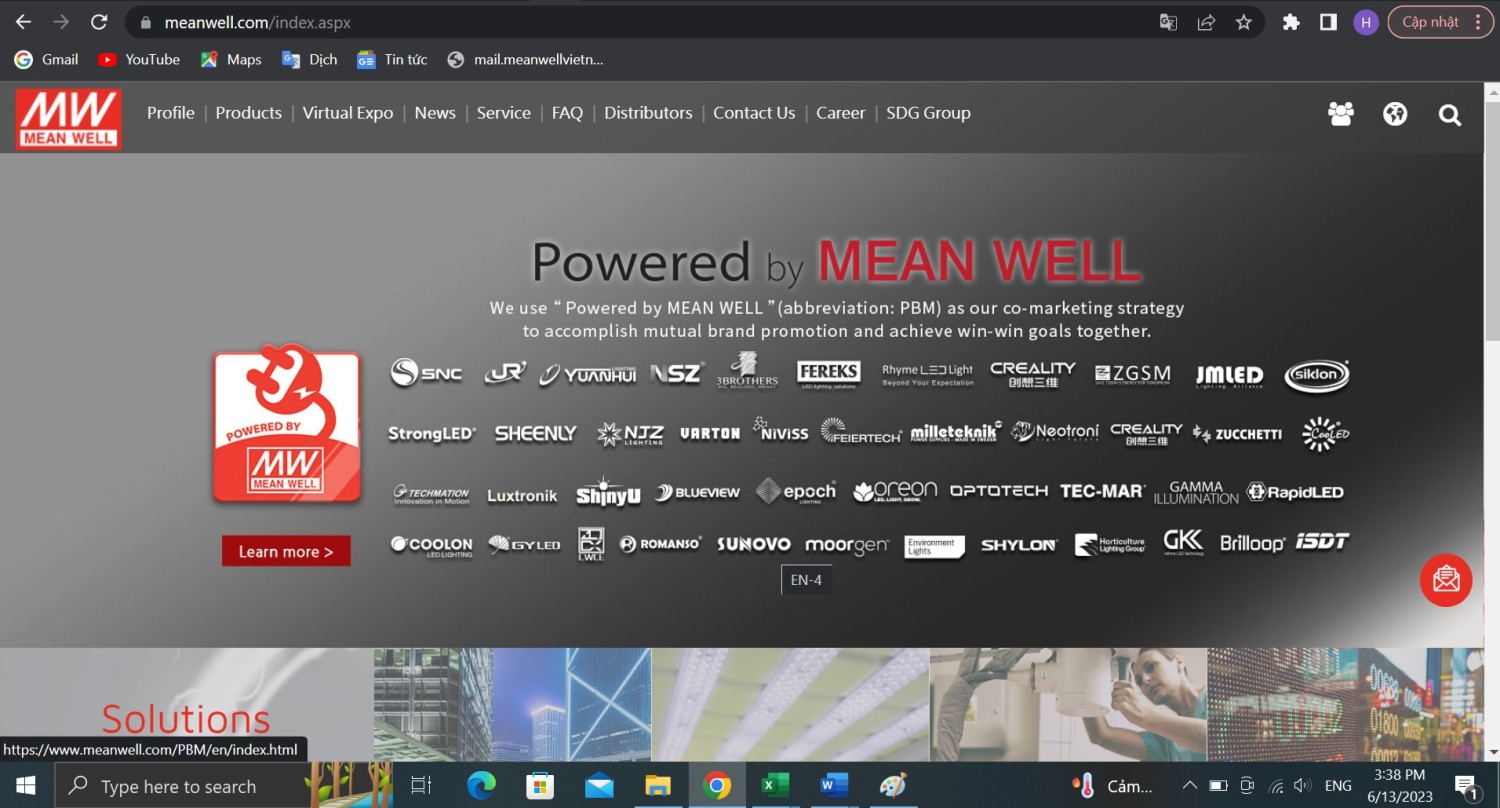Click the StrongLED partner logo

(x=432, y=433)
